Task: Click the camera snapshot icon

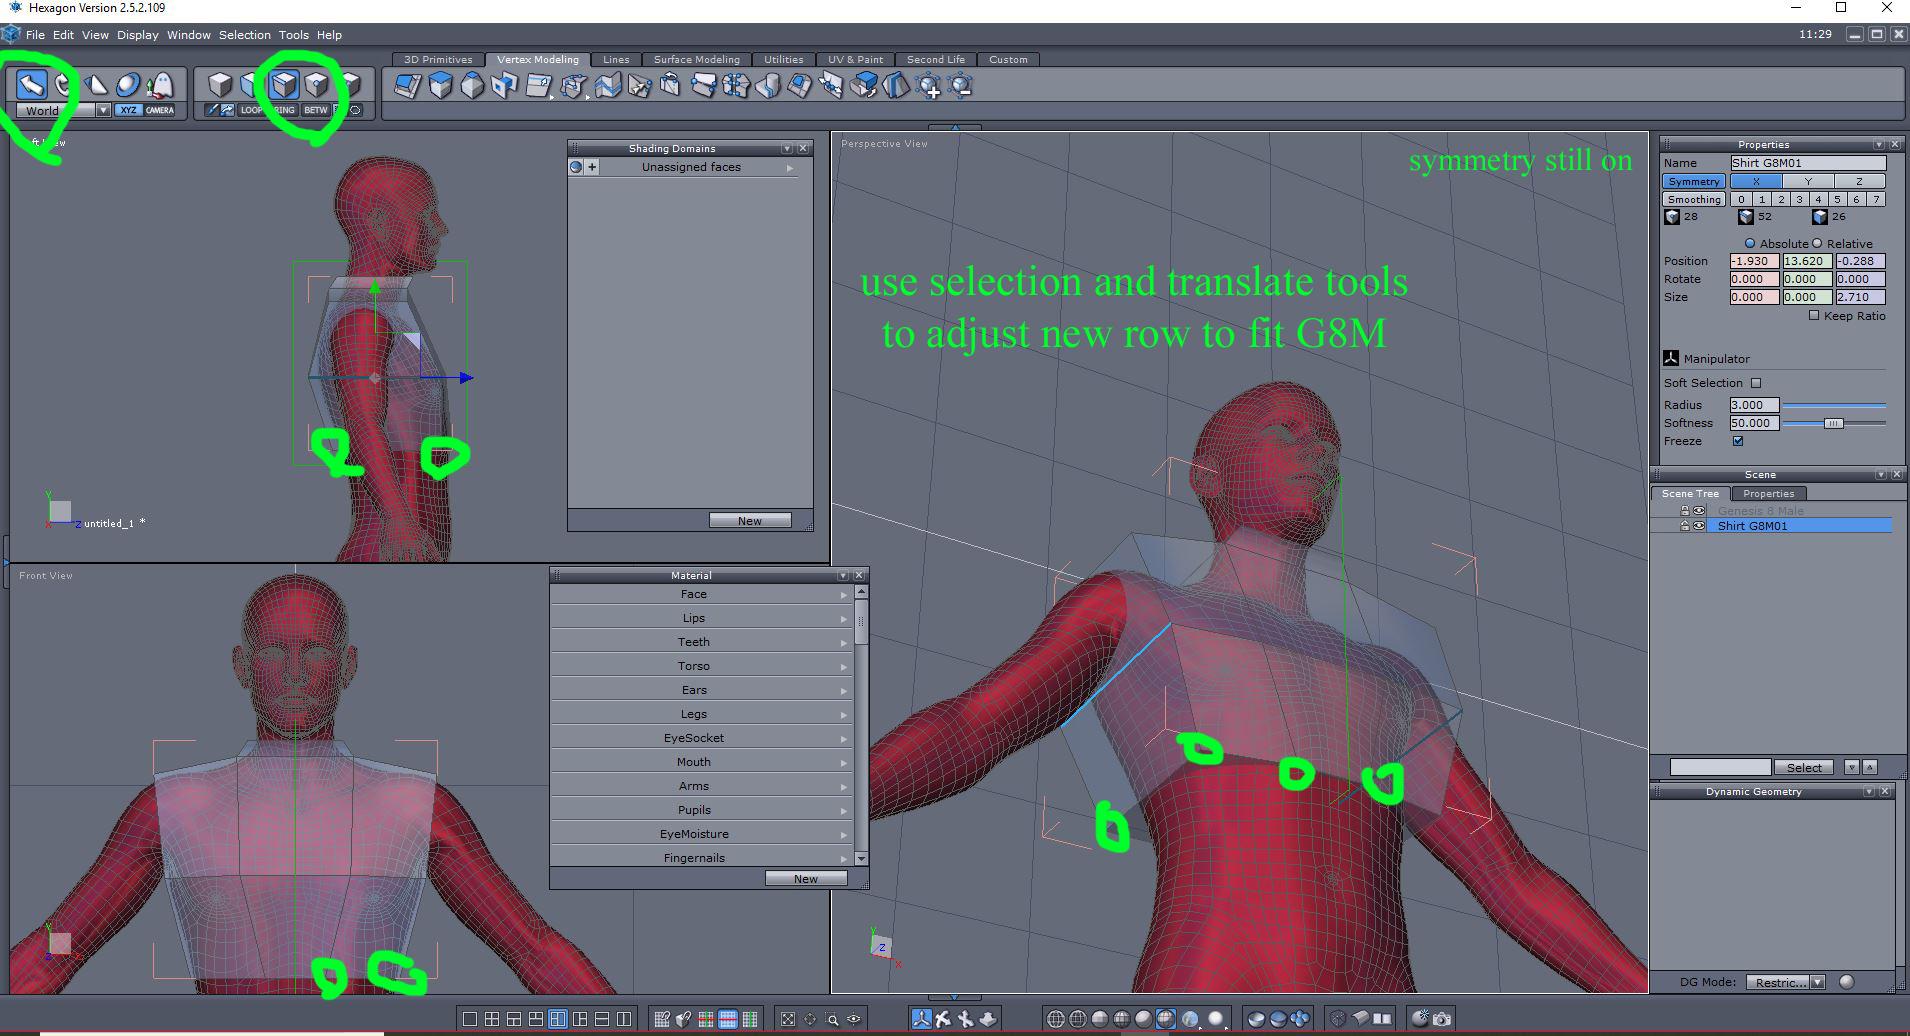Action: pos(1441,1019)
